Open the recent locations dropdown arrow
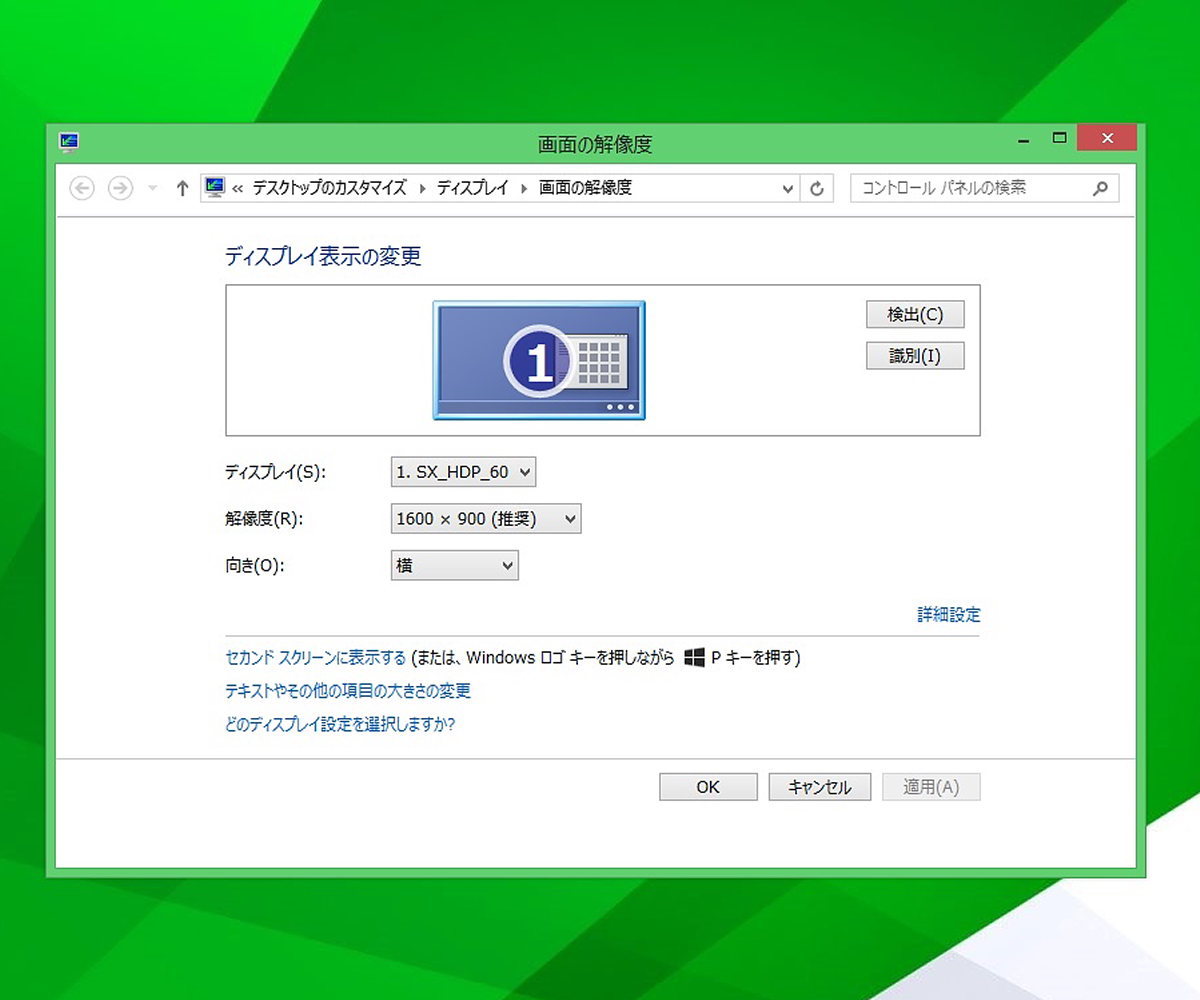Image resolution: width=1200 pixels, height=1000 pixels. tap(152, 188)
